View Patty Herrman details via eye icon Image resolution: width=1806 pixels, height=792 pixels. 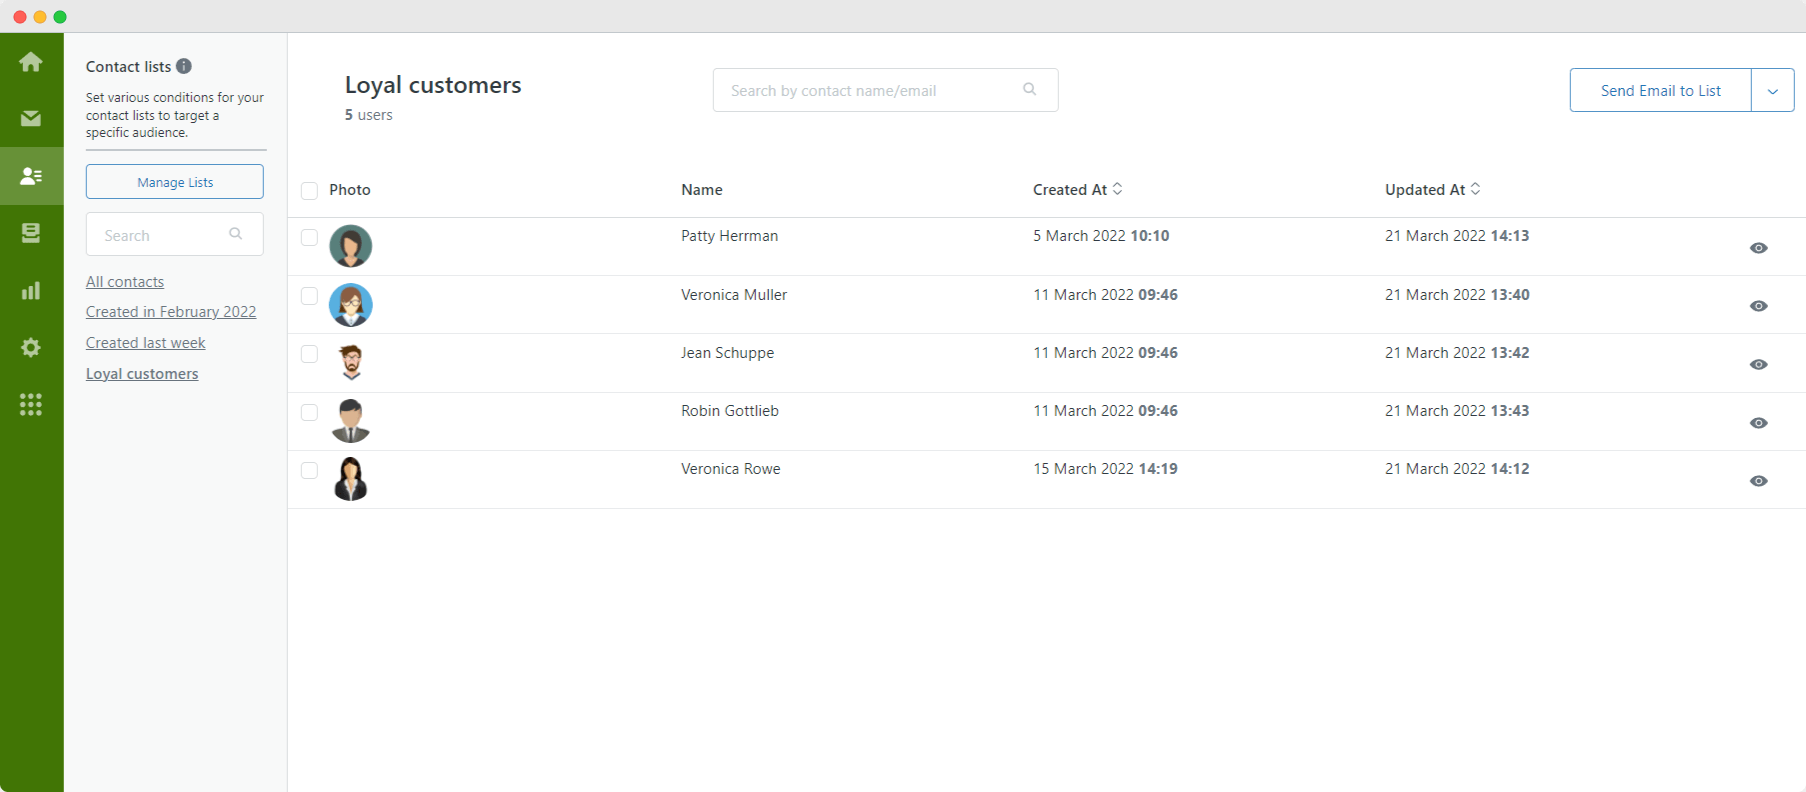pos(1759,248)
